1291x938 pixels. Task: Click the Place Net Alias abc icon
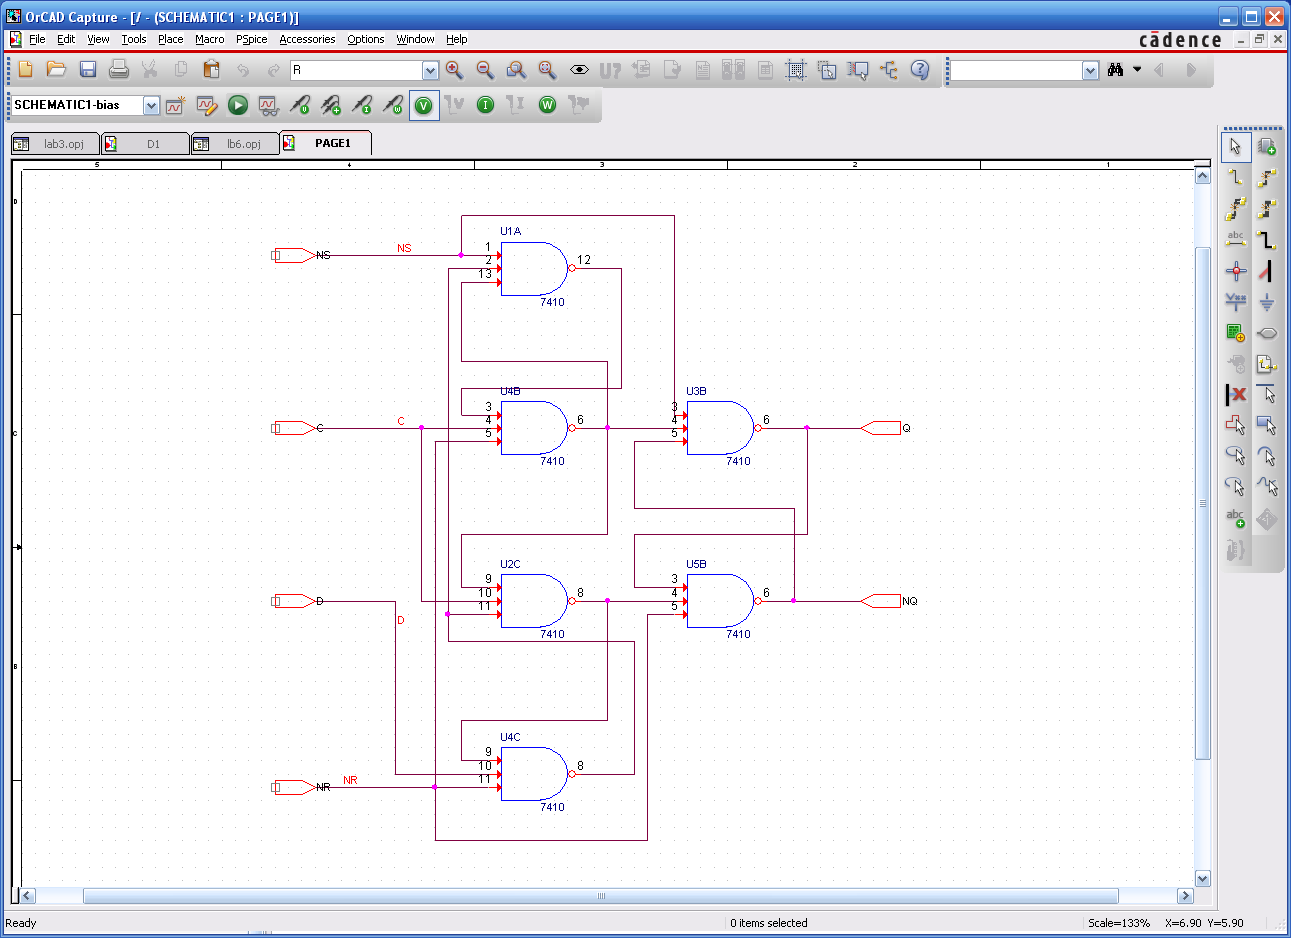[1236, 240]
